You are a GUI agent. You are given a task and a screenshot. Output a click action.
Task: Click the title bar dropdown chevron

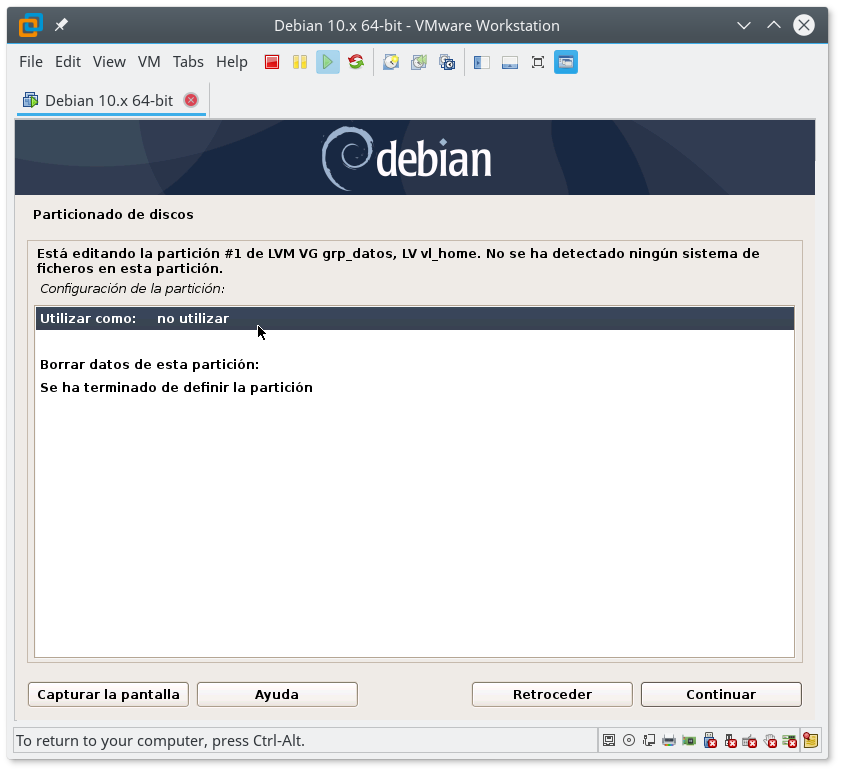tap(743, 25)
